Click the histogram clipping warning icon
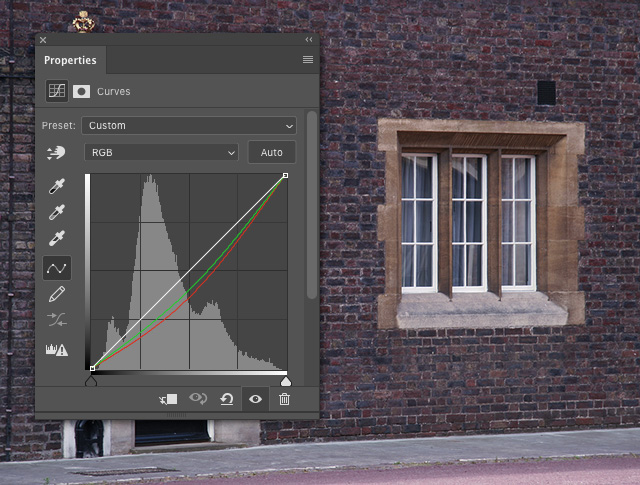 pyautogui.click(x=56, y=349)
